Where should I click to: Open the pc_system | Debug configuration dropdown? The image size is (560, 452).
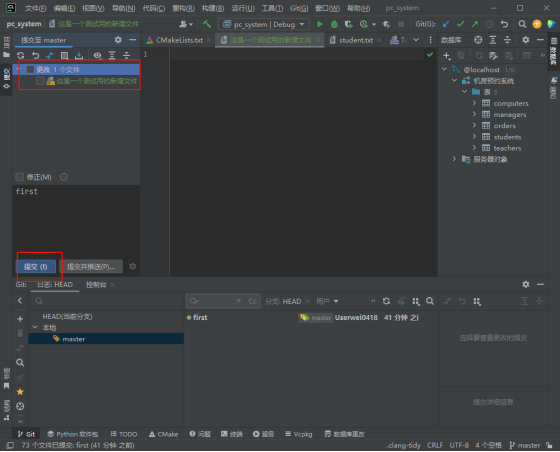[264, 24]
